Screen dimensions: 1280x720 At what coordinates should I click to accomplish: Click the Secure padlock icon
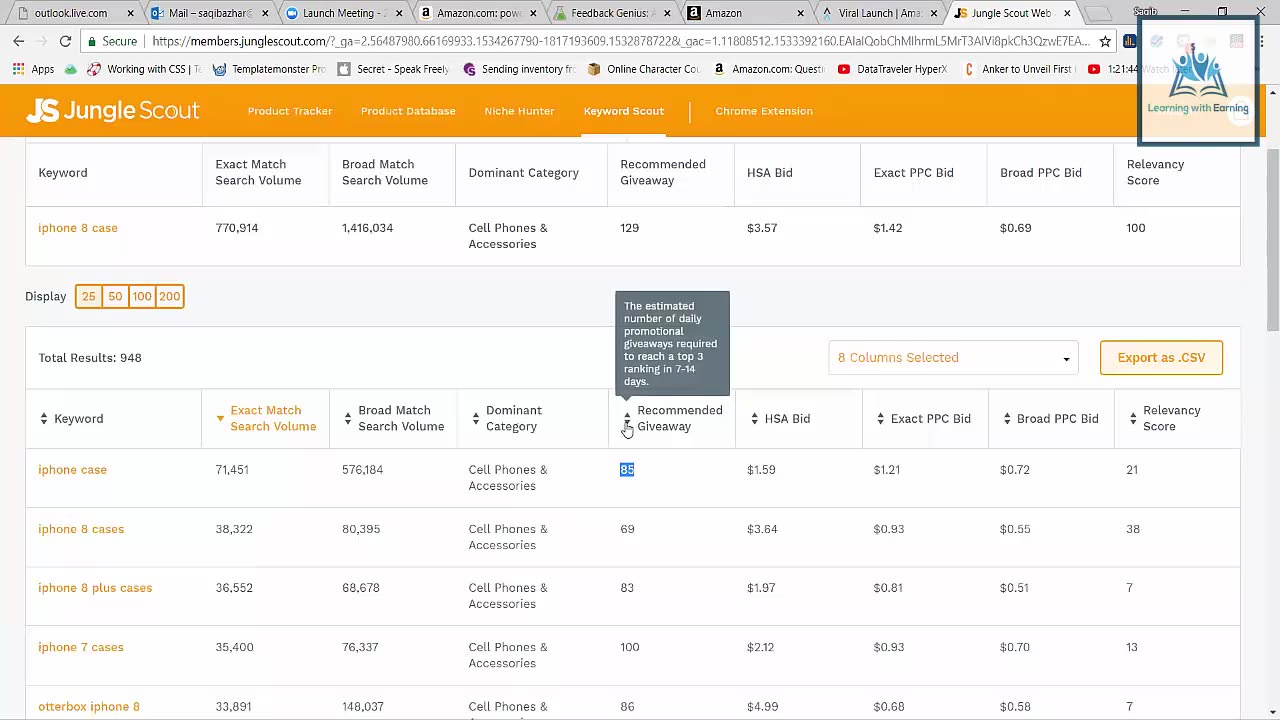coord(92,41)
